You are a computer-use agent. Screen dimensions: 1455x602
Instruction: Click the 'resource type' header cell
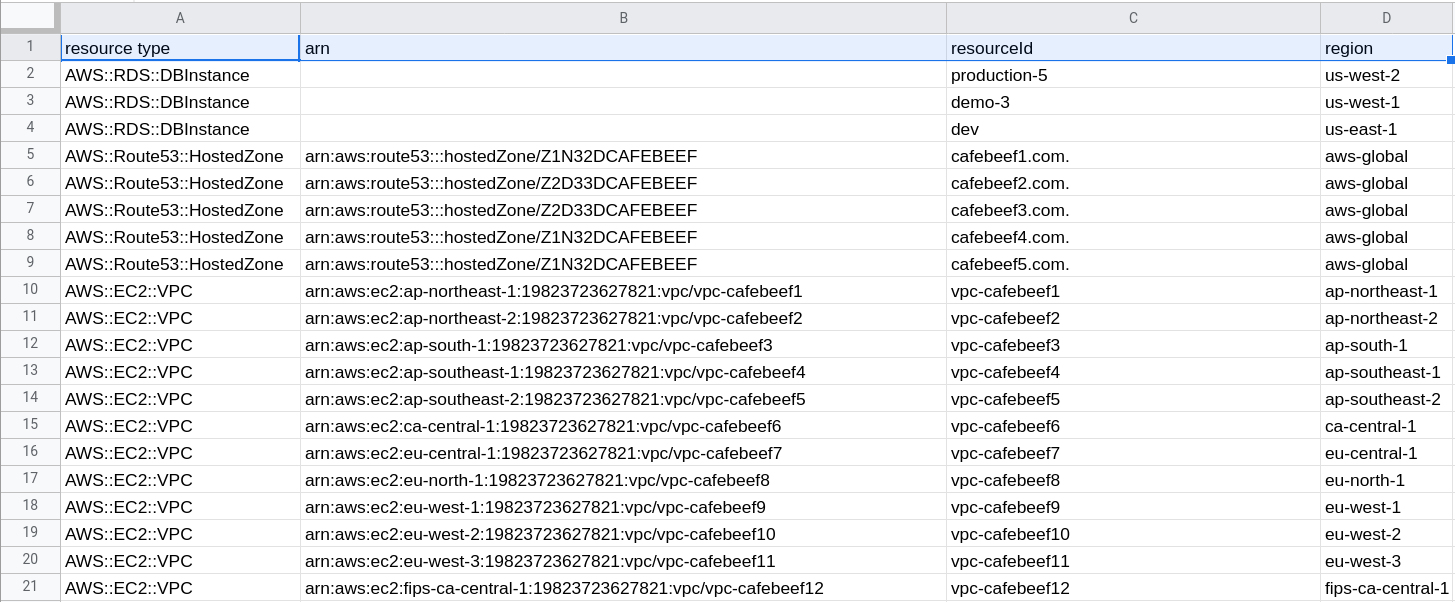coord(180,47)
